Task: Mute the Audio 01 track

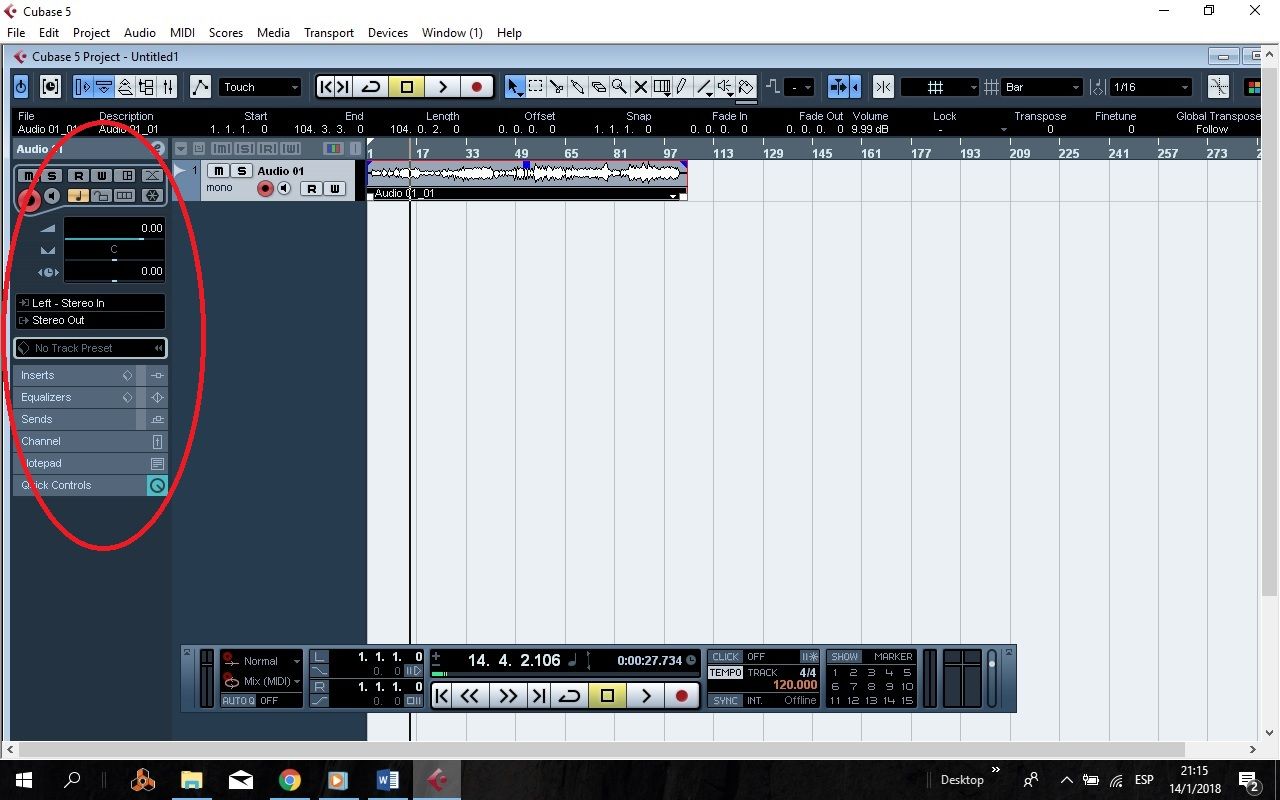Action: click(x=218, y=171)
